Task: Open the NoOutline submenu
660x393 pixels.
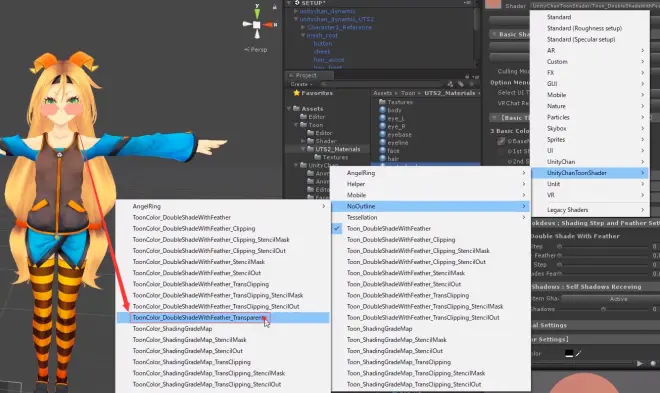Action: pyautogui.click(x=431, y=206)
